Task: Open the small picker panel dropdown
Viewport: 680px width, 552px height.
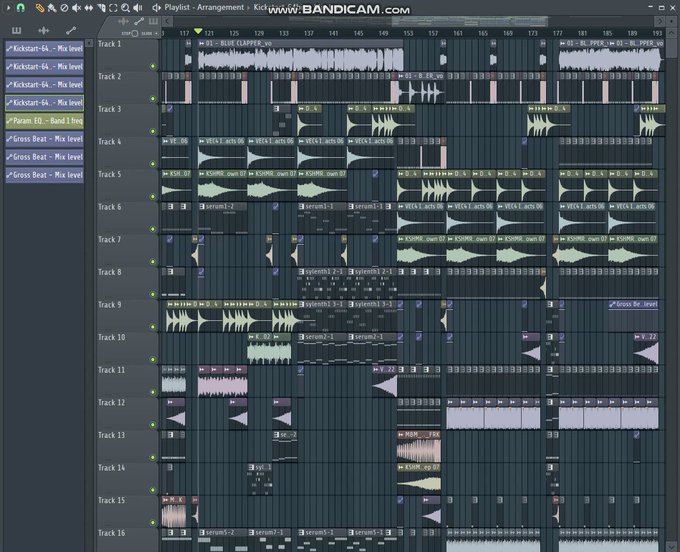Action: (x=89, y=43)
